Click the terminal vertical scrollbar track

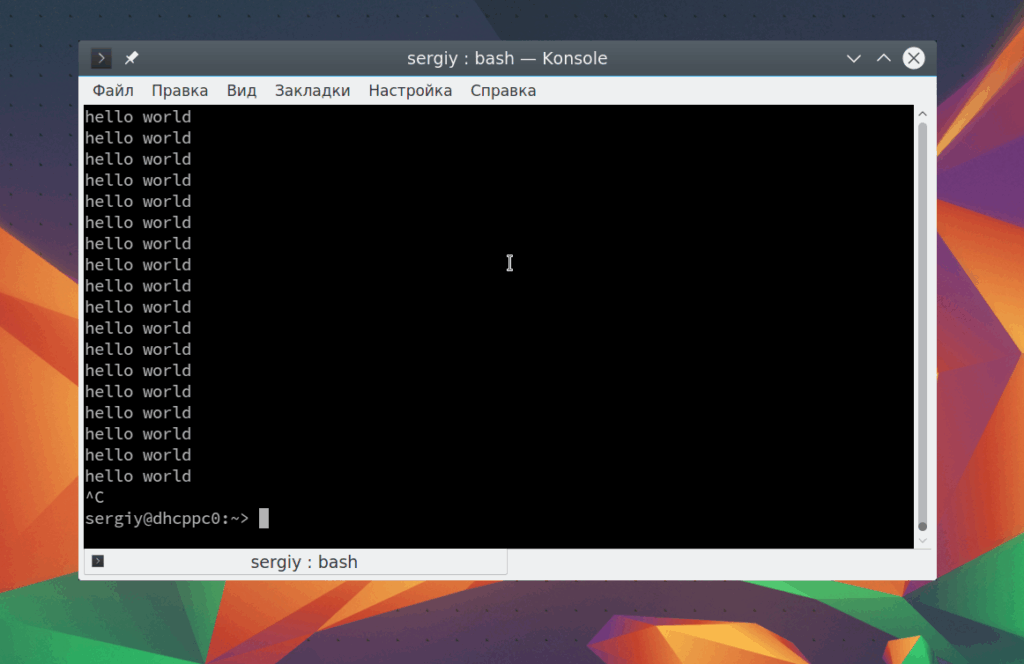click(922, 326)
